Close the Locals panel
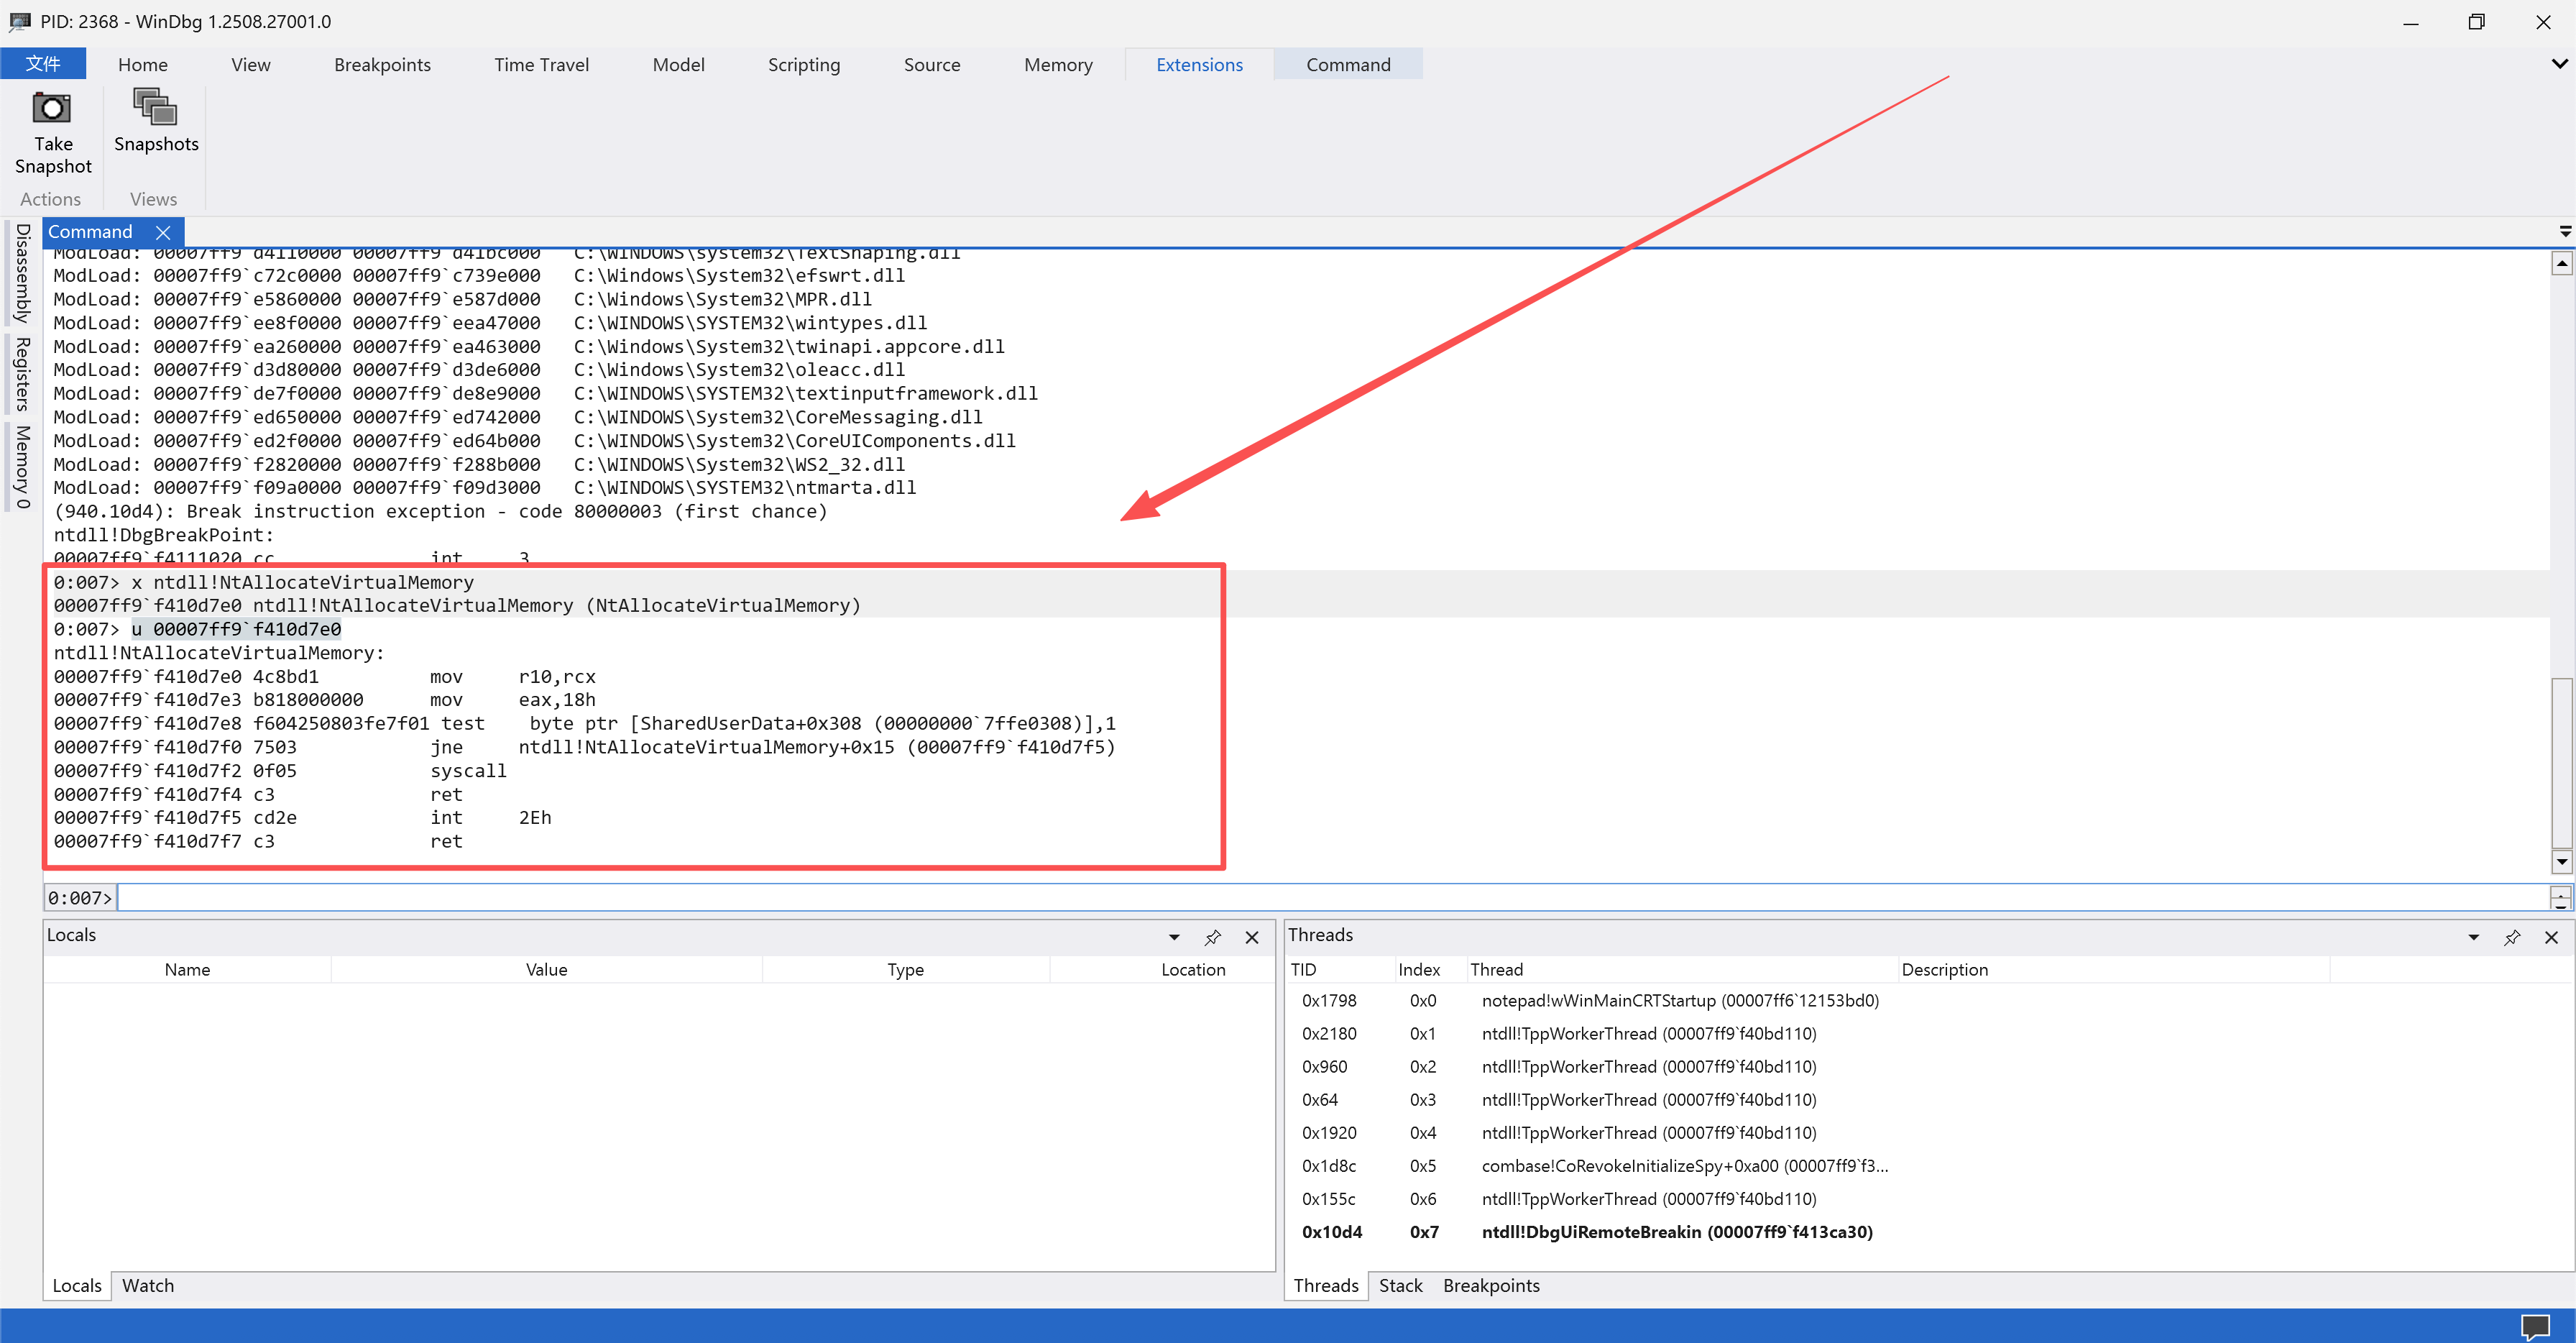Image resolution: width=2576 pixels, height=1343 pixels. [1251, 937]
